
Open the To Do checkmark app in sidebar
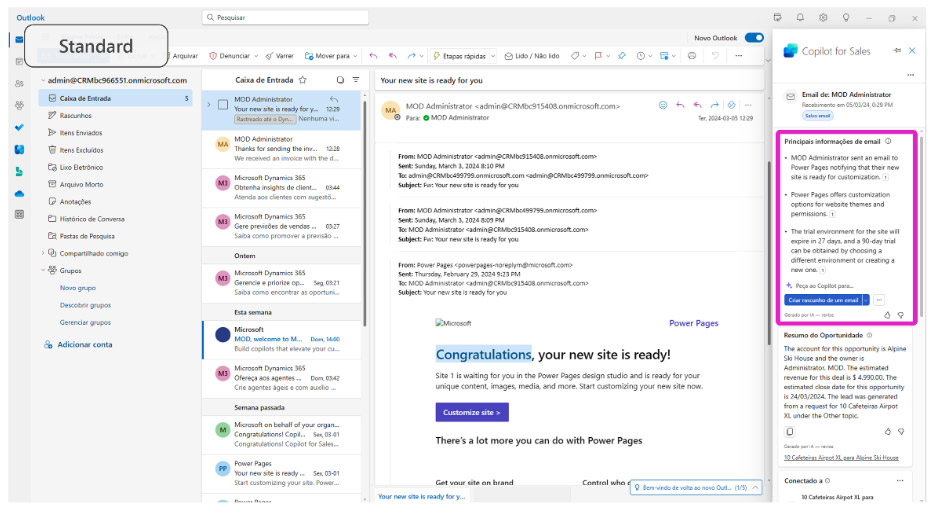pos(19,127)
